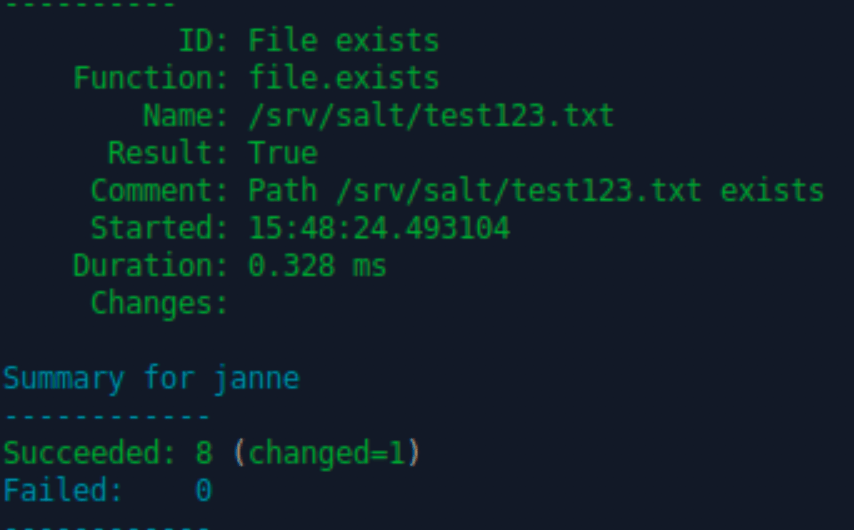This screenshot has width=854, height=530.
Task: Click the "(changed=1)" text
Action: [x=326, y=453]
